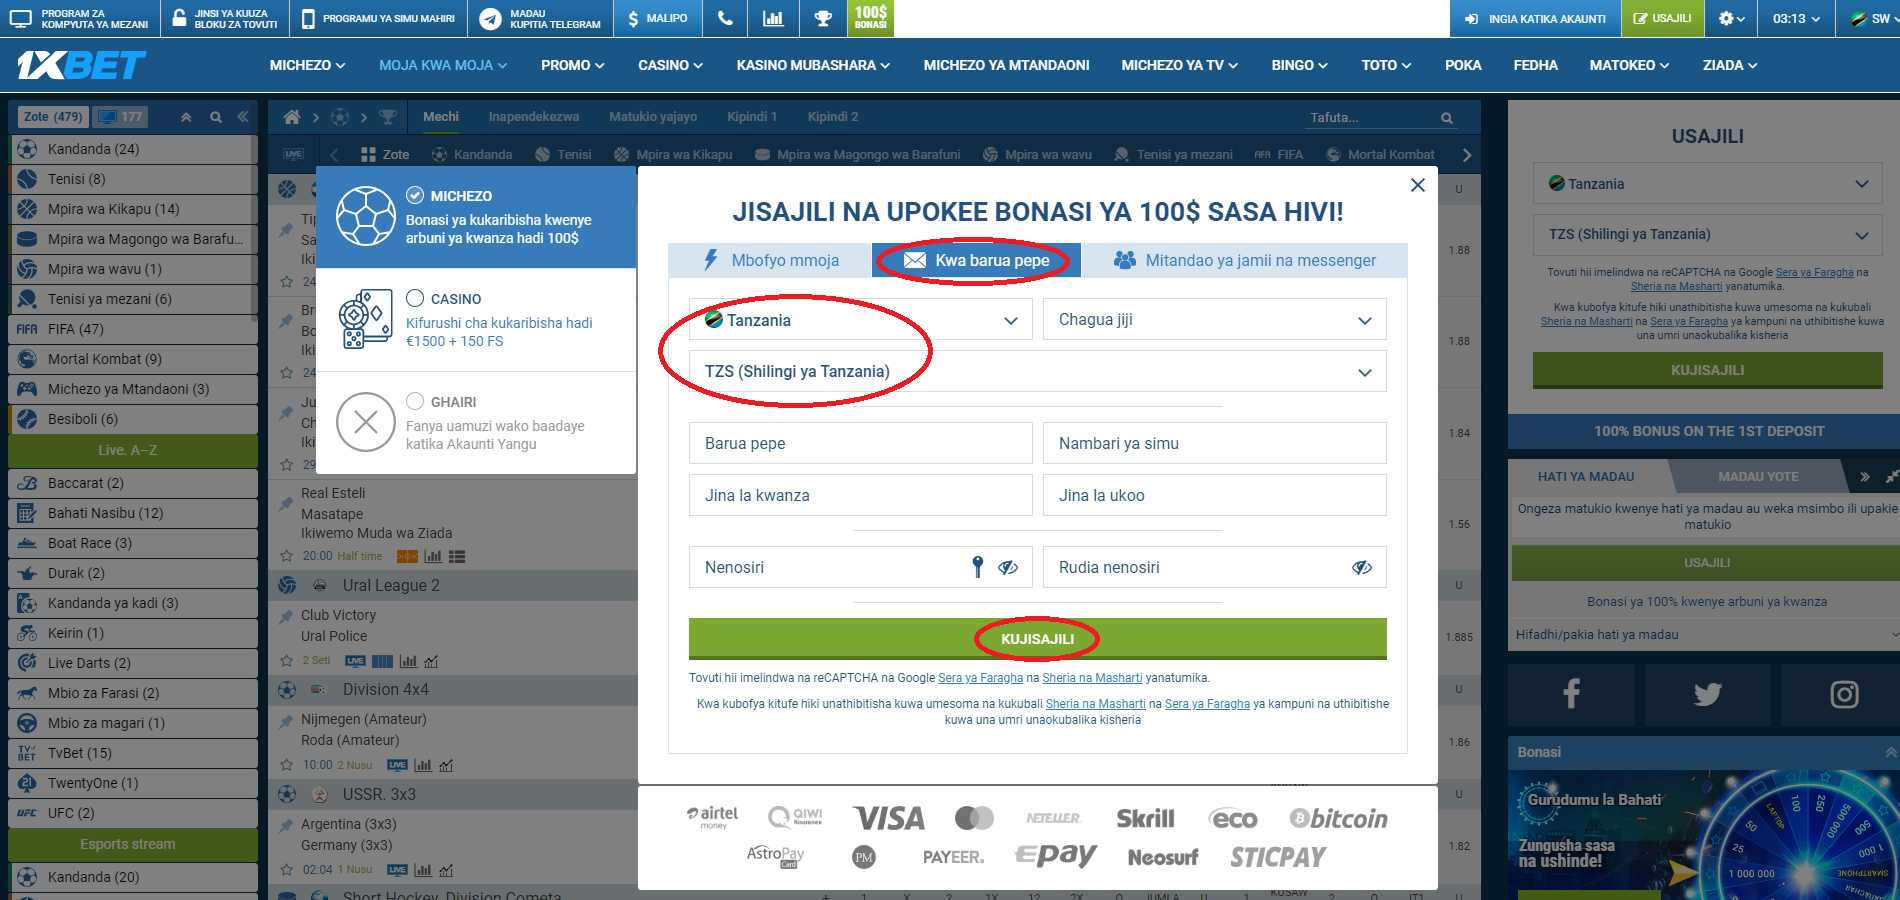This screenshot has width=1900, height=900.
Task: Select the MICHEZO bonus radio option
Action: 415,195
